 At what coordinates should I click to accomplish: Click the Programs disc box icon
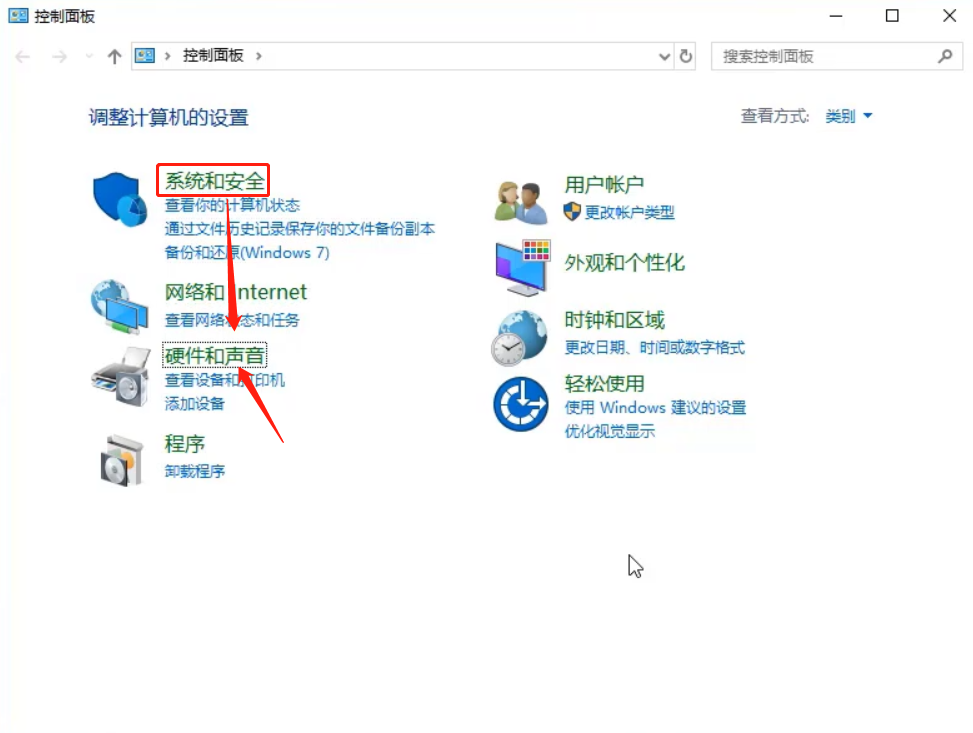tap(122, 460)
